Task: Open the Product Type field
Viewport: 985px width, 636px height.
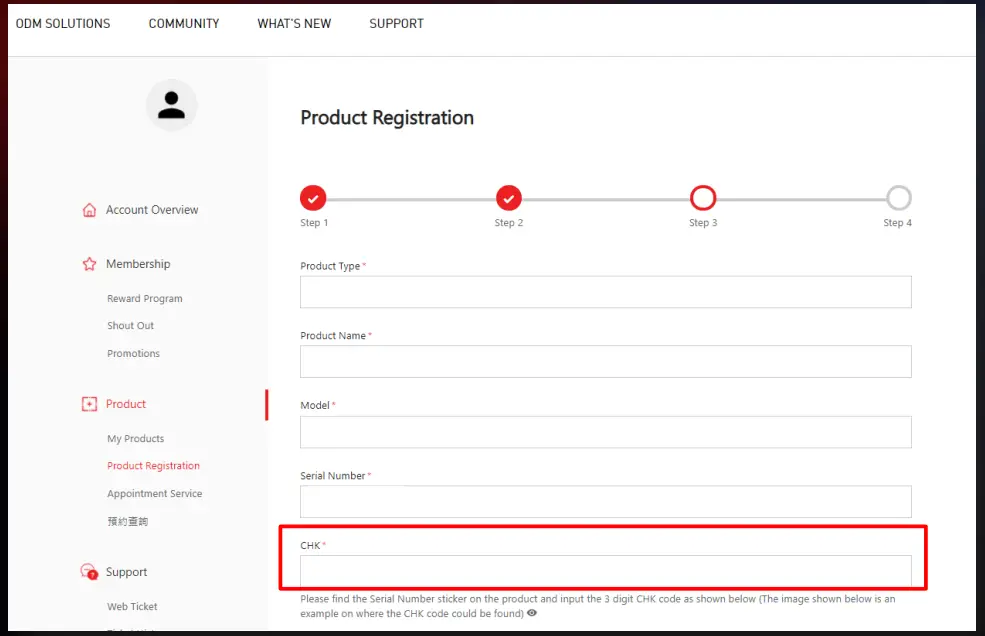Action: point(605,292)
